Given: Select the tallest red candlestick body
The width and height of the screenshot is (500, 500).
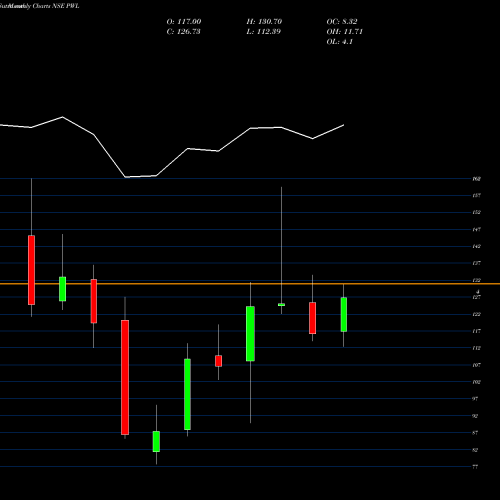Looking at the screenshot, I should point(125,377).
